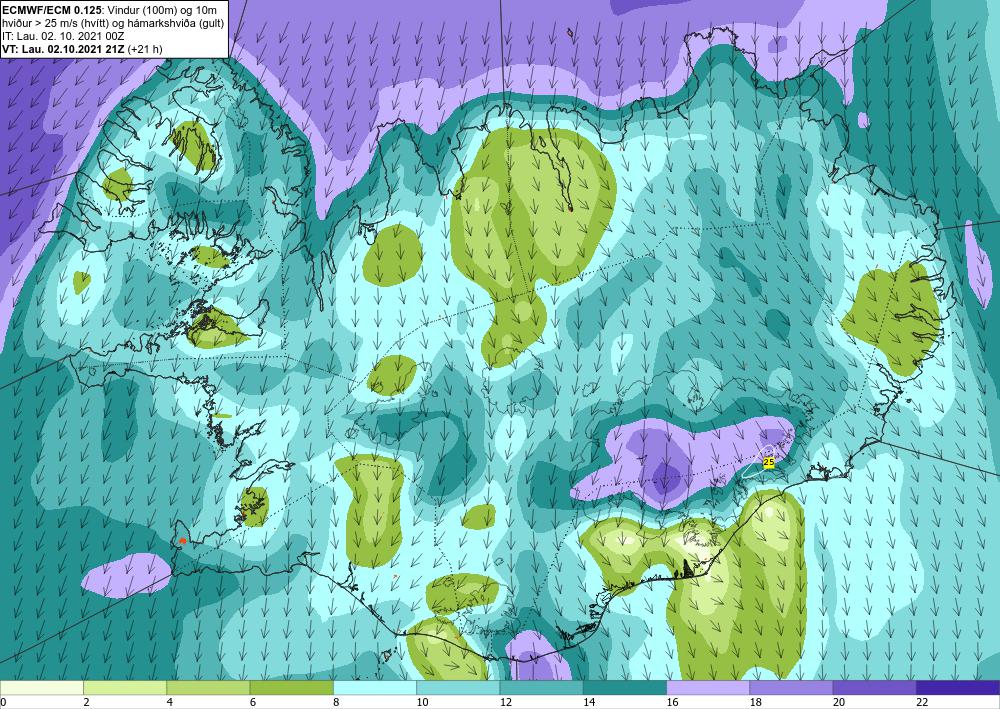Click the '8' label on the color scale
The height and width of the screenshot is (709, 1000).
click(336, 702)
